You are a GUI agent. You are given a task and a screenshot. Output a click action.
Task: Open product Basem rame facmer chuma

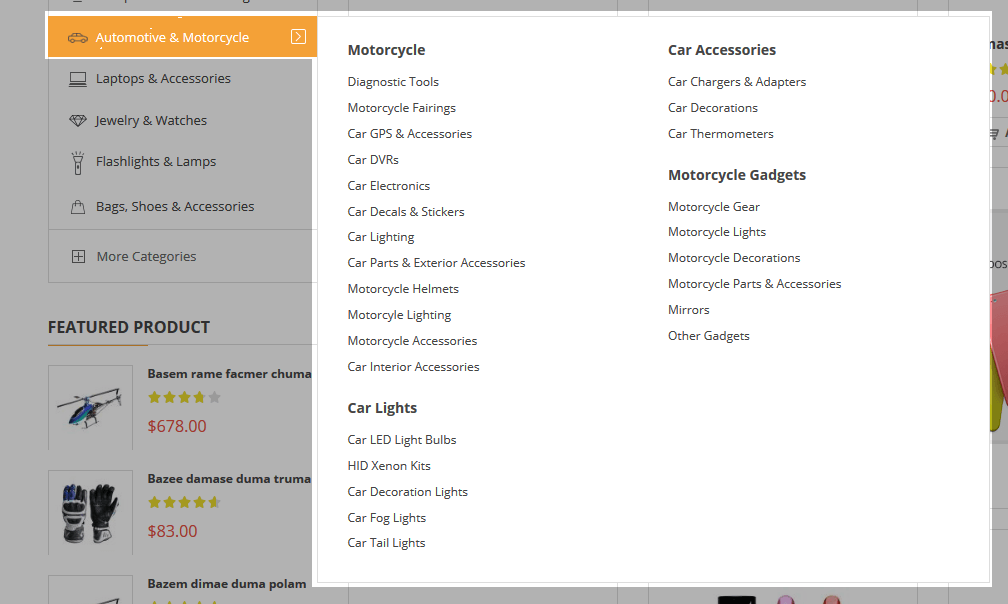point(230,374)
